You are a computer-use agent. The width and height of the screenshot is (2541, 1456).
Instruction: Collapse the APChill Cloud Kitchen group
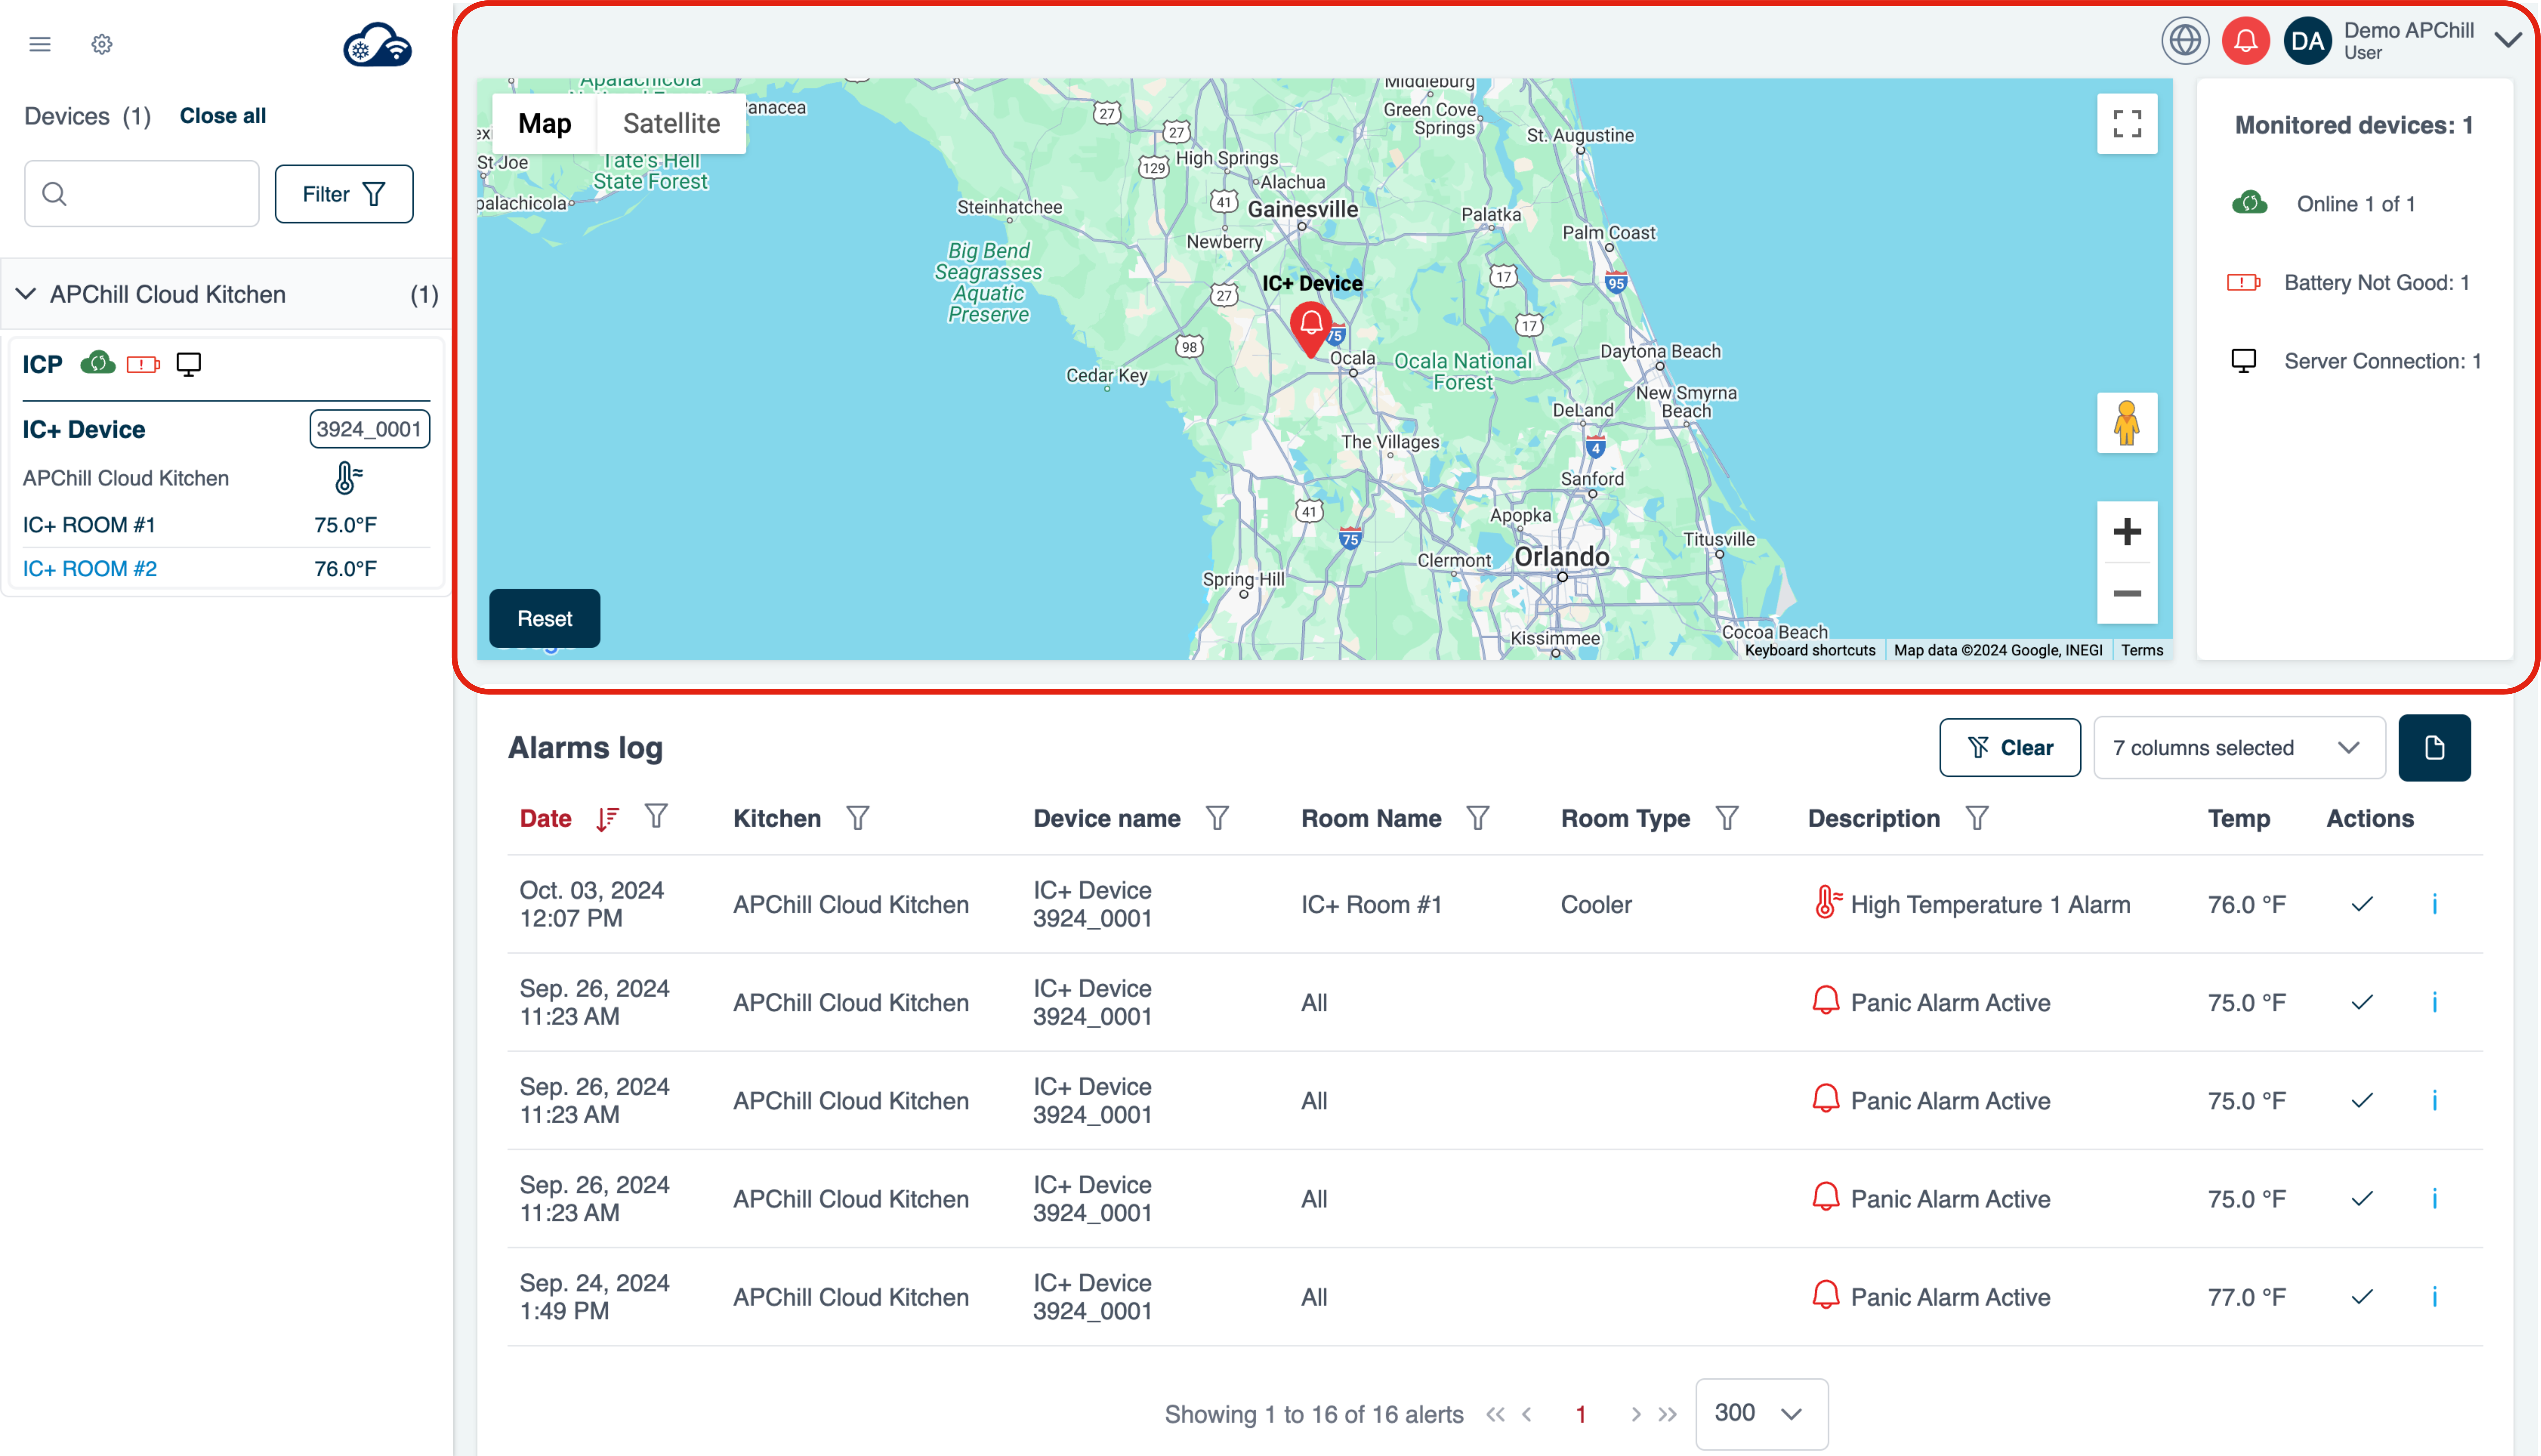tap(27, 294)
